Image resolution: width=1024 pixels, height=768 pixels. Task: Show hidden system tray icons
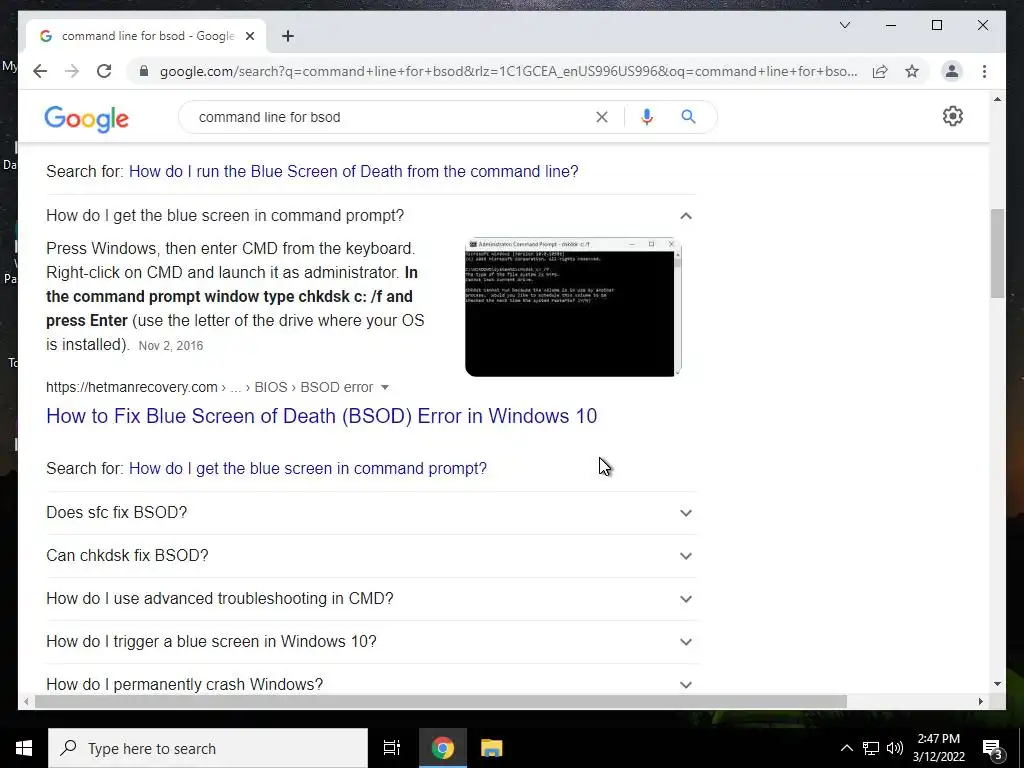(846, 748)
